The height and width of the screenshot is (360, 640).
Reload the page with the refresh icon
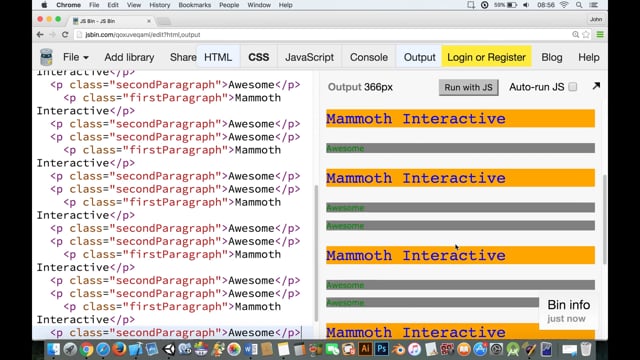coord(65,35)
